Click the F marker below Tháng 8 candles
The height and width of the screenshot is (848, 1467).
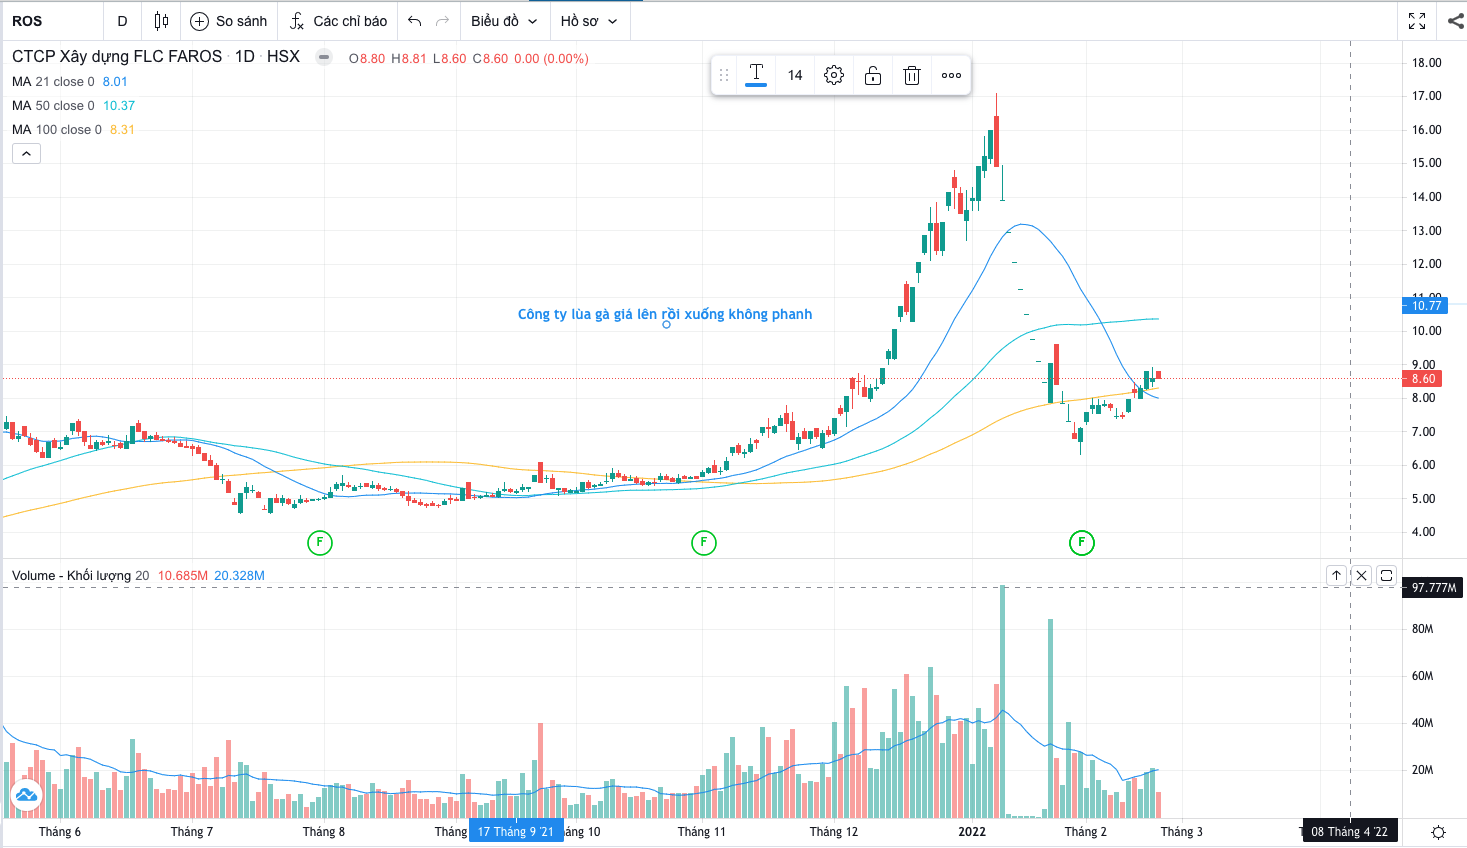[x=319, y=543]
